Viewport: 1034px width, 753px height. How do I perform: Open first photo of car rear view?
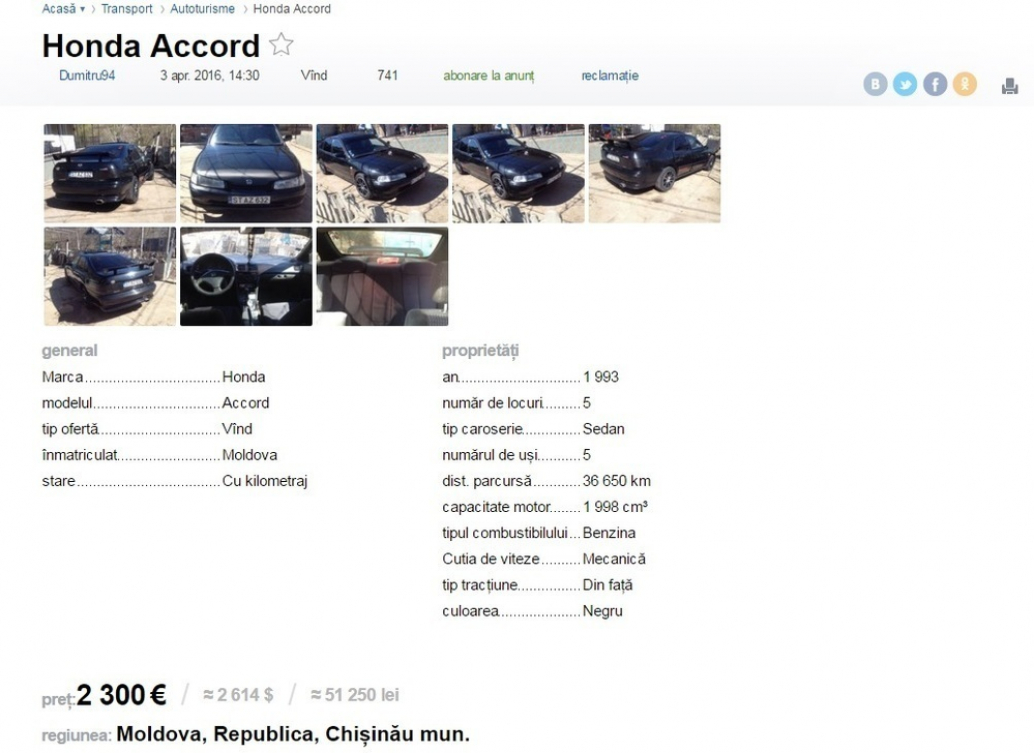tap(110, 173)
